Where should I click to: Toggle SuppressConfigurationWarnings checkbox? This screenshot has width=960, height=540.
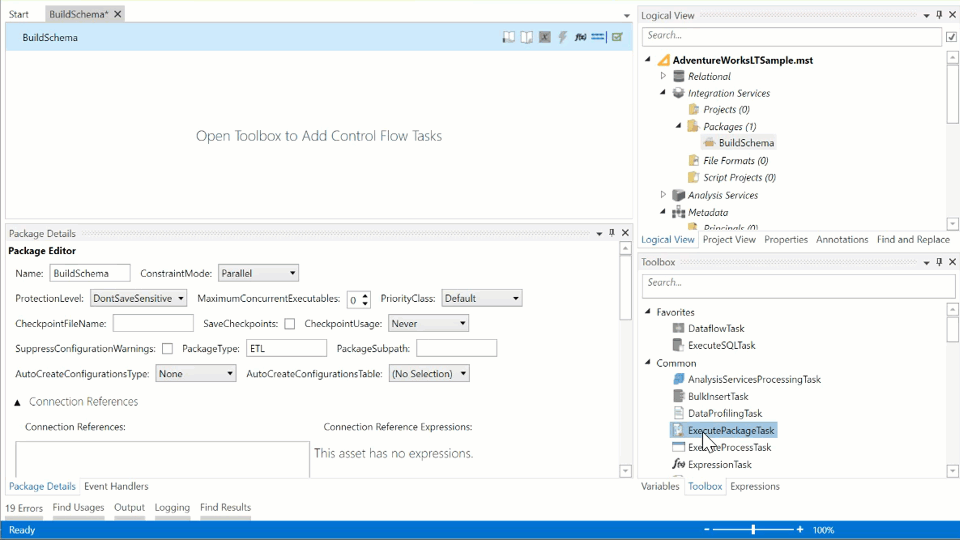click(167, 349)
